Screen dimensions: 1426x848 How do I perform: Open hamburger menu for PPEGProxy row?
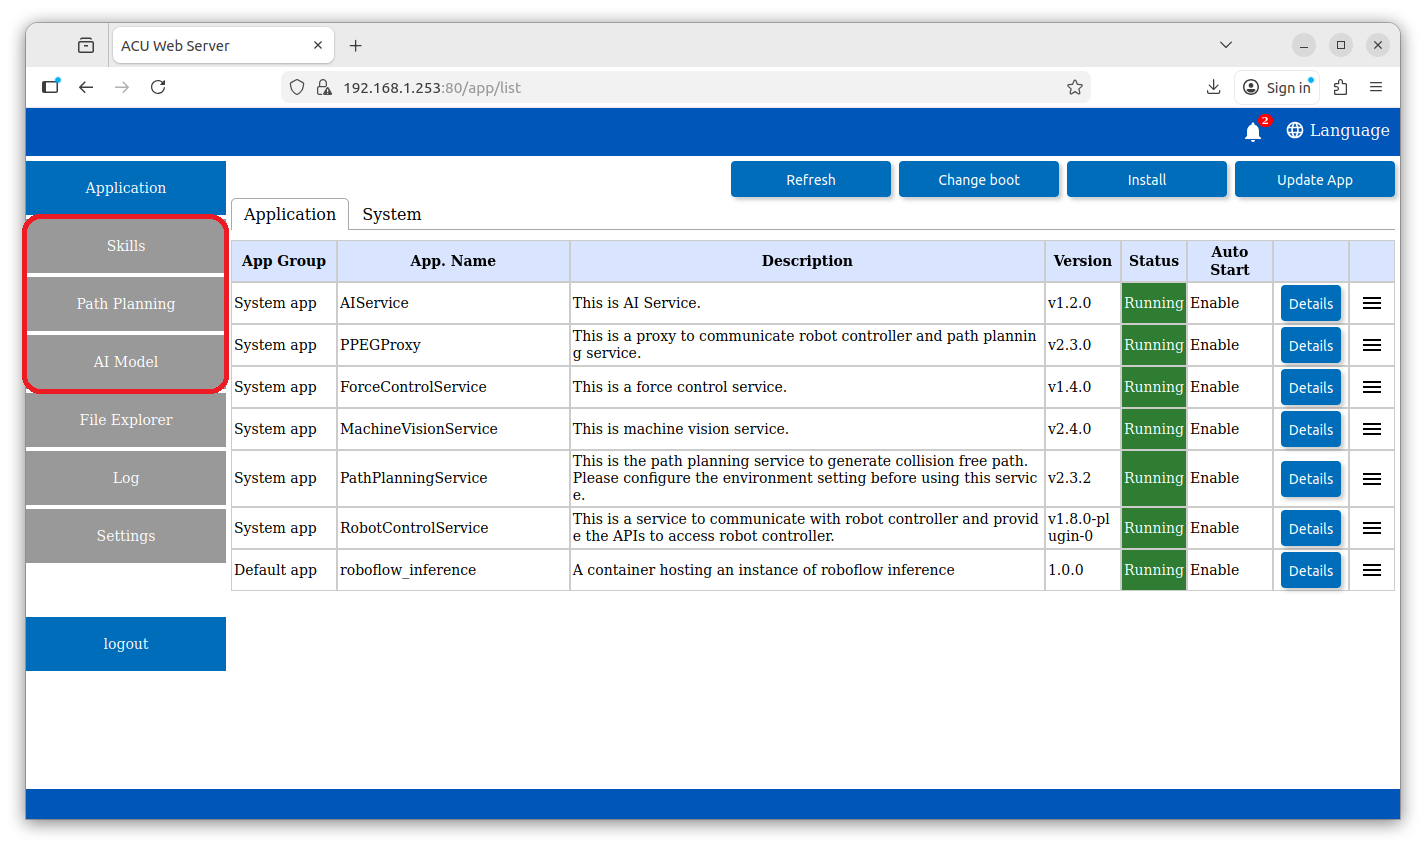tap(1372, 345)
